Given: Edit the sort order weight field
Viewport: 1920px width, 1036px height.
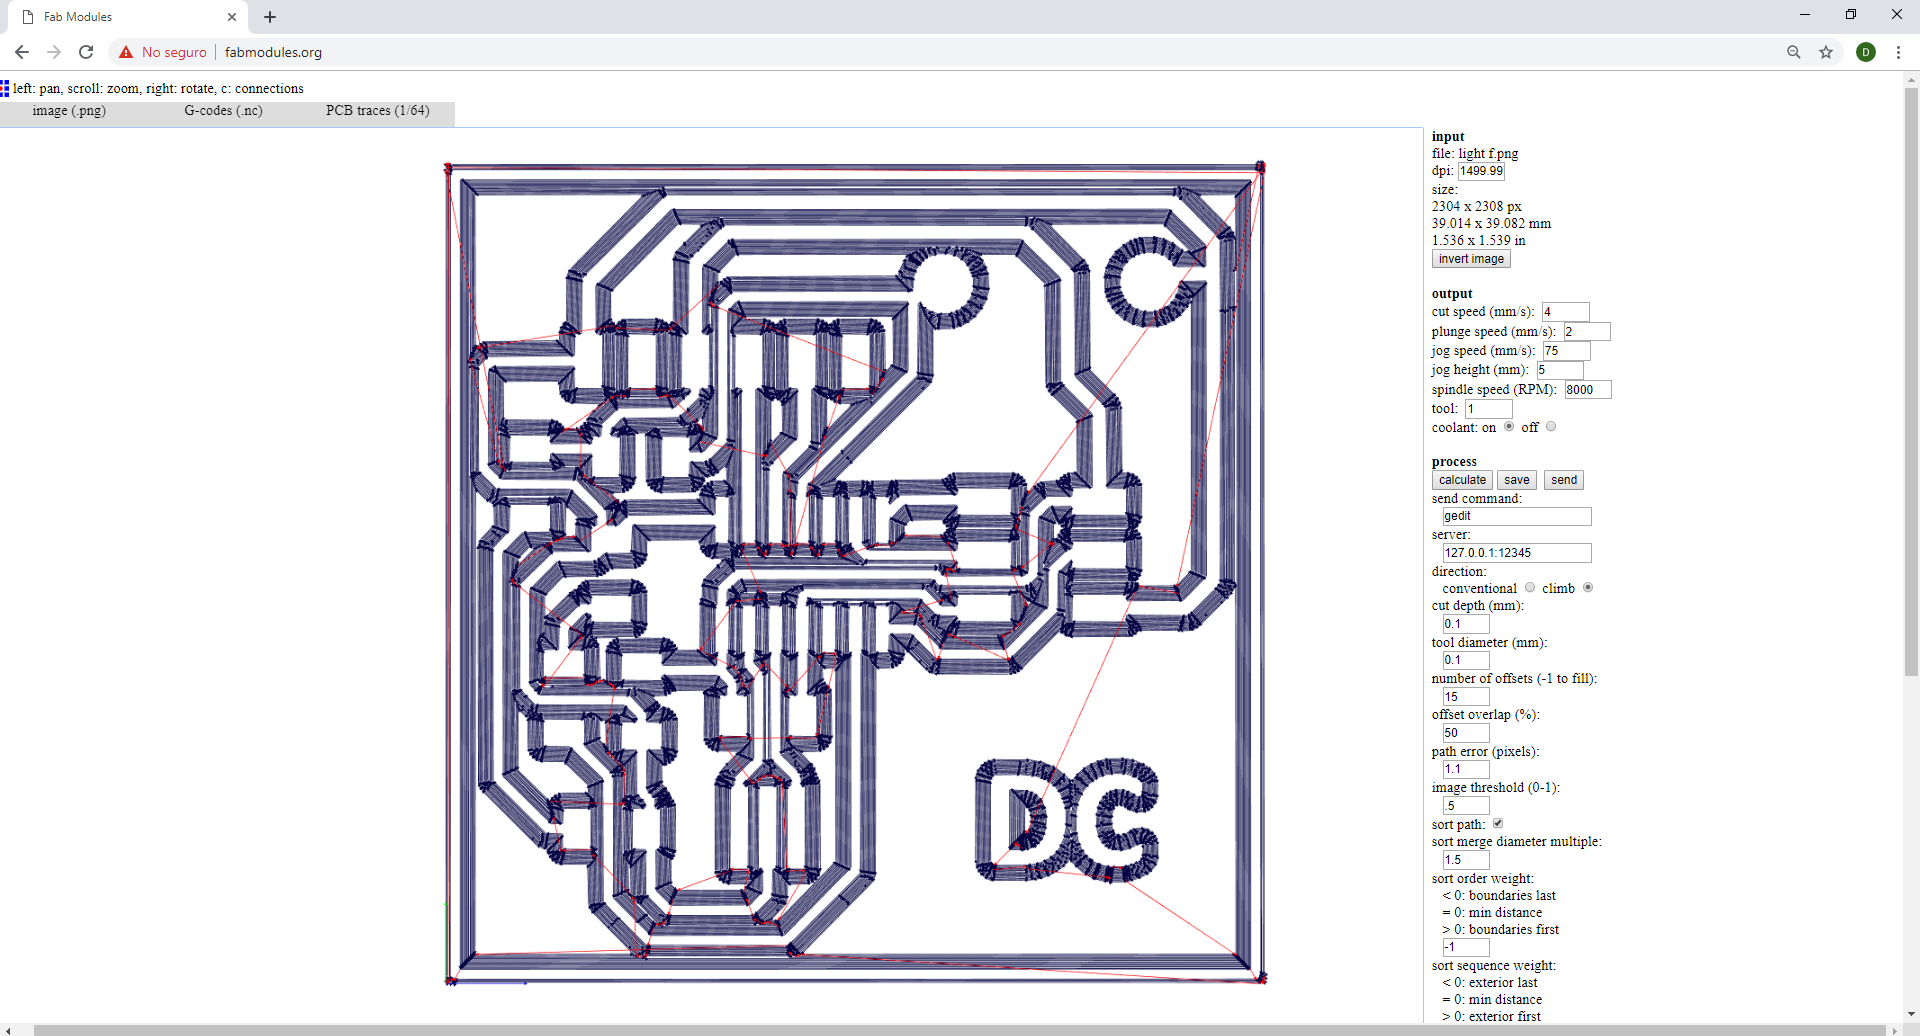Looking at the screenshot, I should pos(1466,947).
